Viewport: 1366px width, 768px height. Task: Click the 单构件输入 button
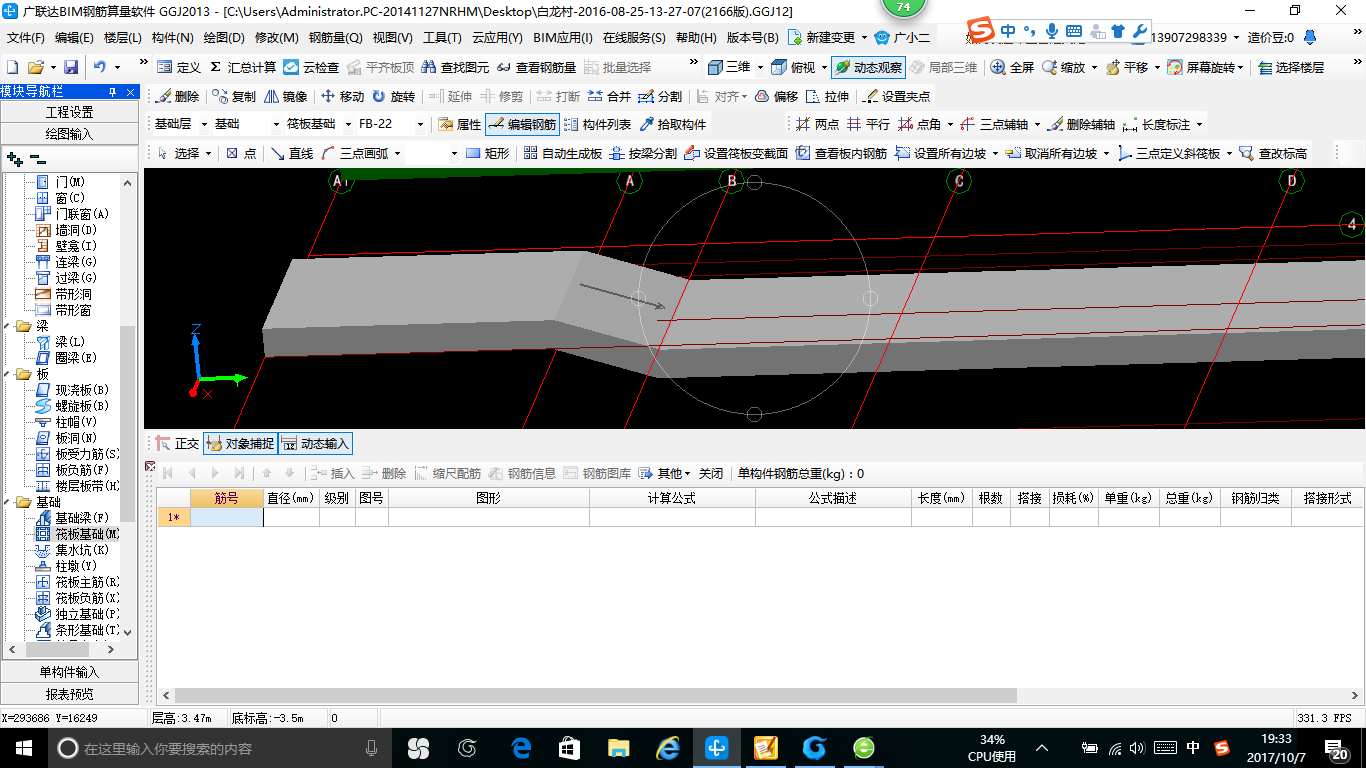pyautogui.click(x=70, y=672)
